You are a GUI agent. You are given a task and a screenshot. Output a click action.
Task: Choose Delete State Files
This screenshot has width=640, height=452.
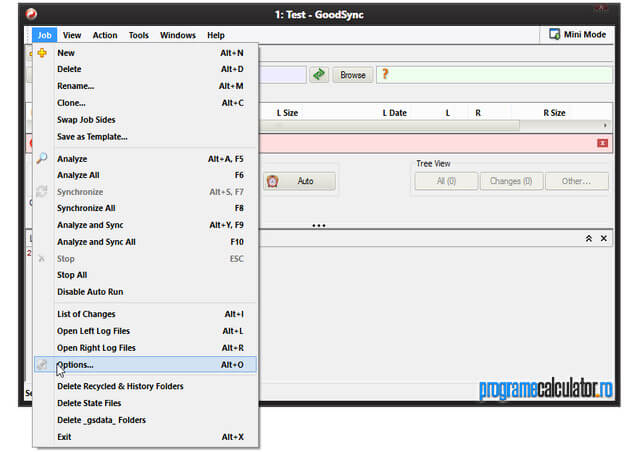146,403
